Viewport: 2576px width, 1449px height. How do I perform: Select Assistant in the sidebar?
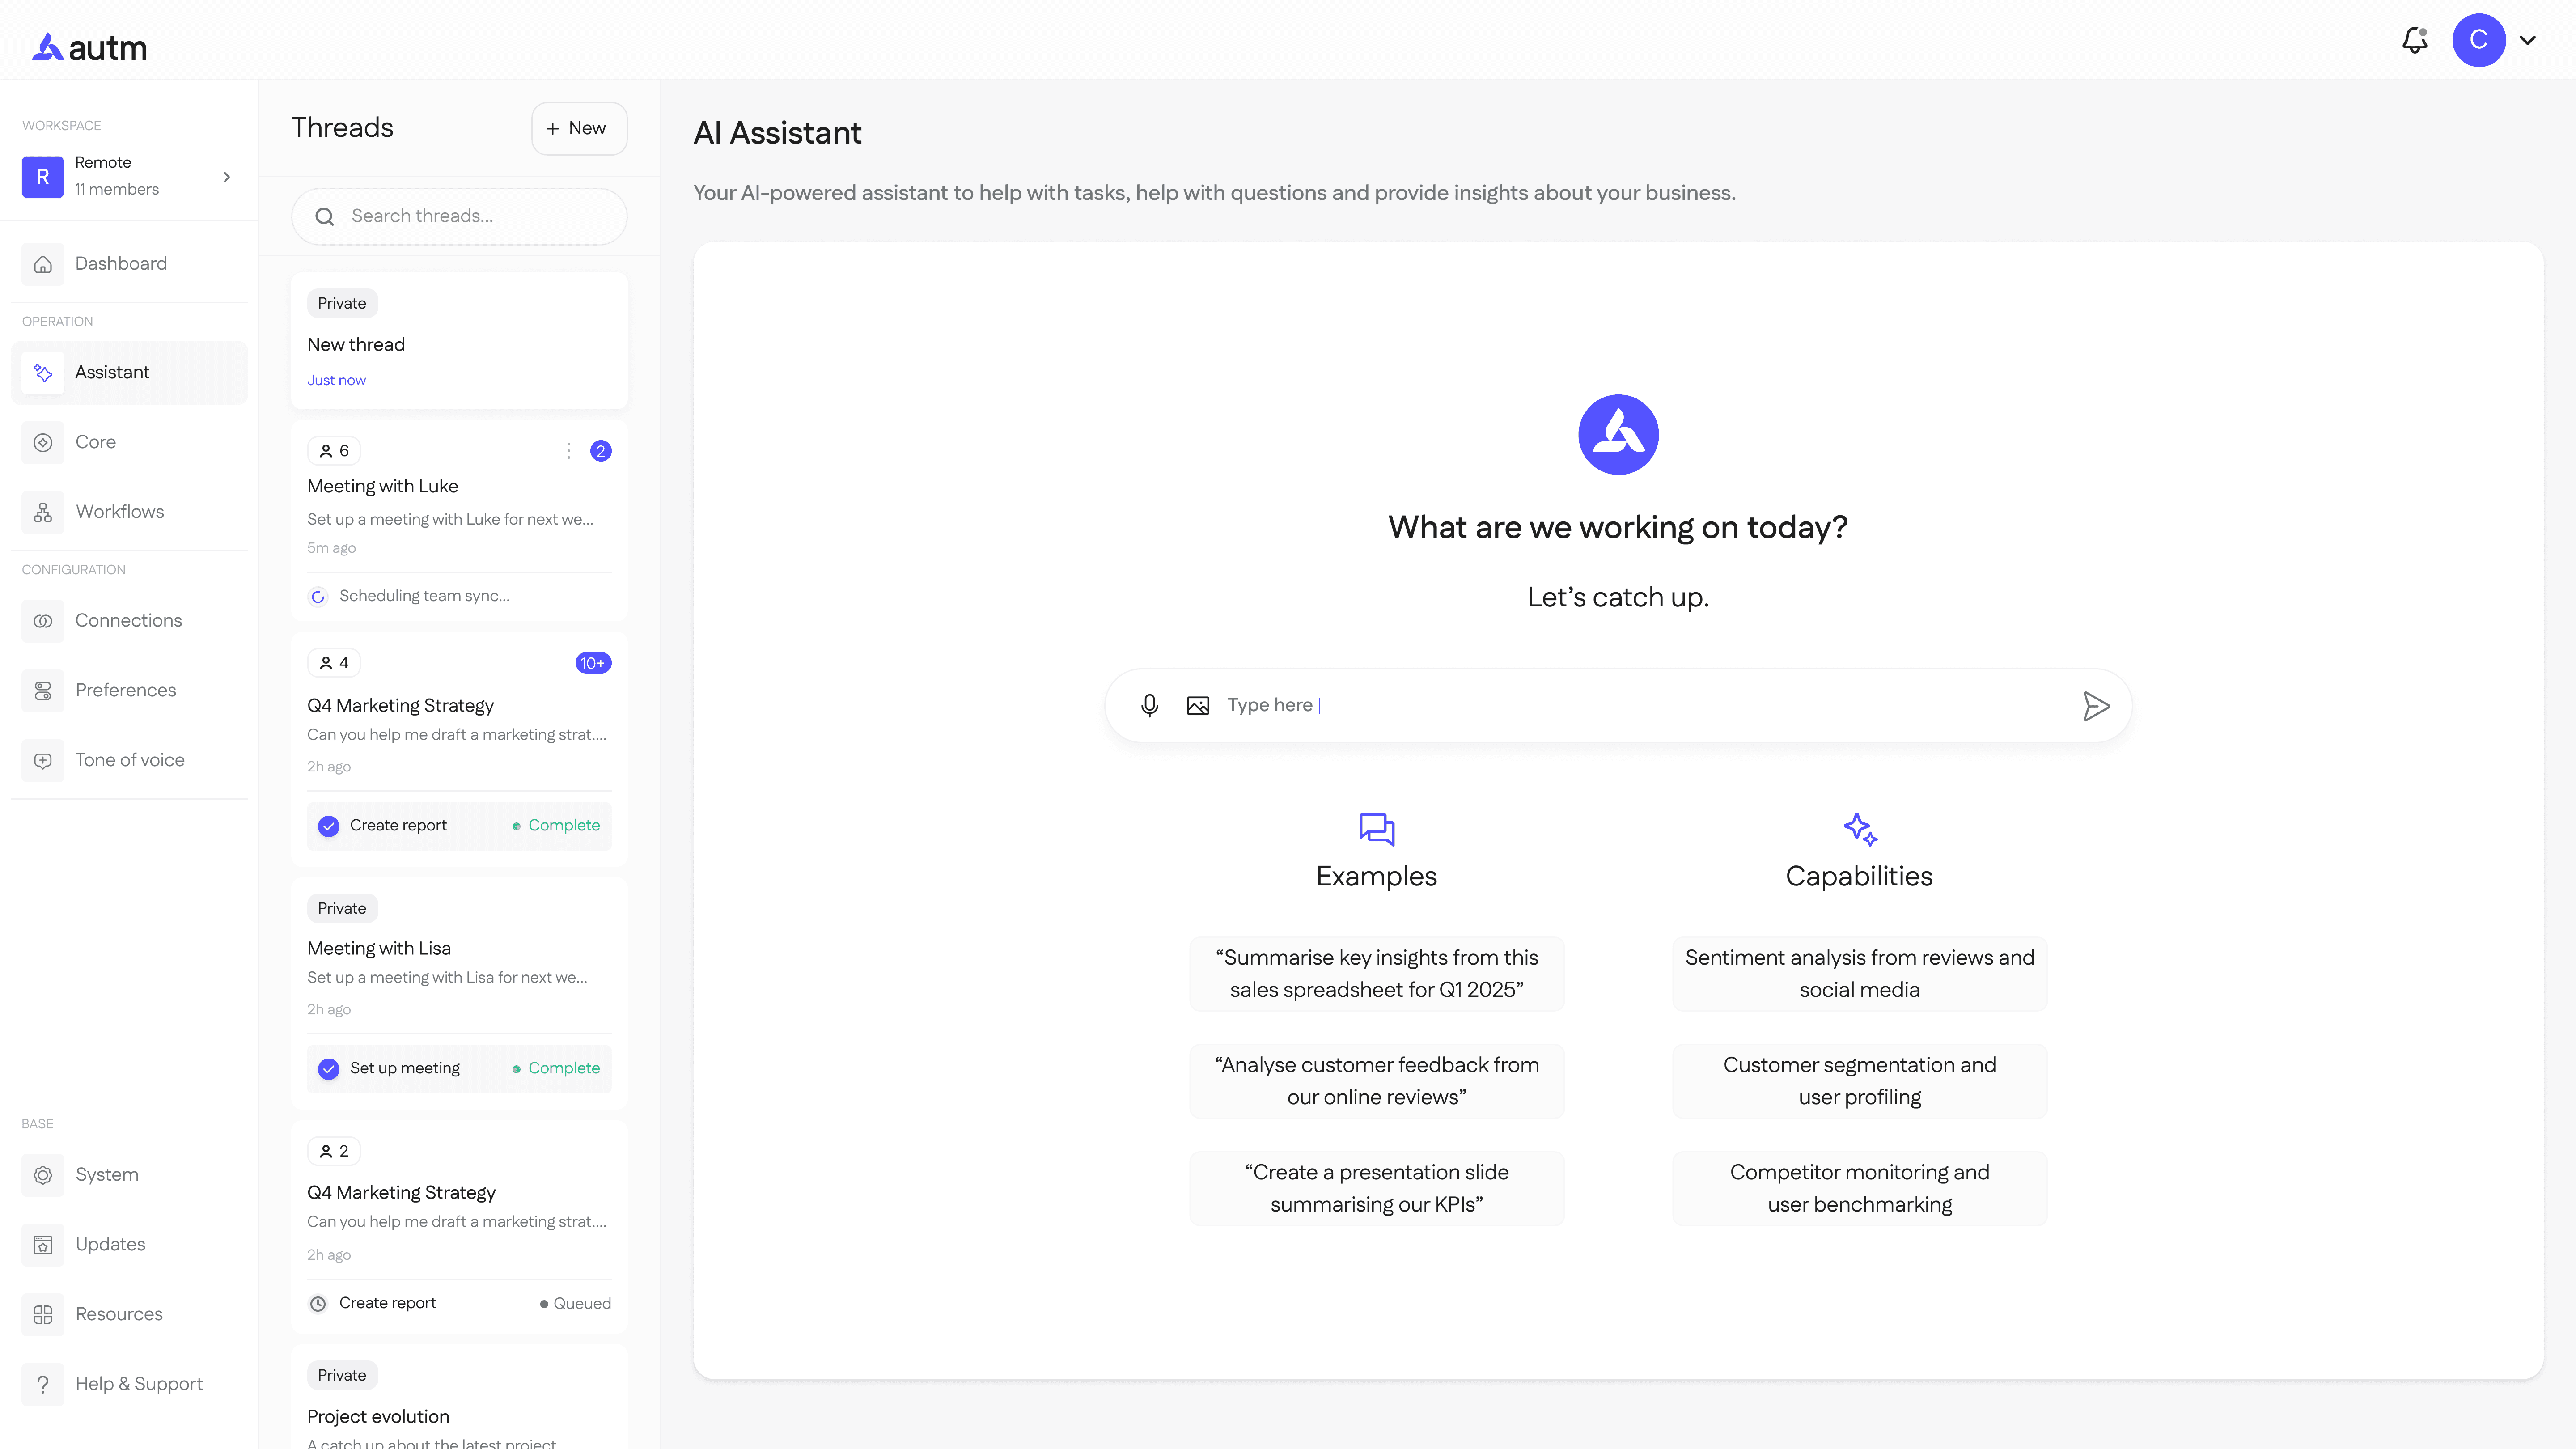(129, 372)
